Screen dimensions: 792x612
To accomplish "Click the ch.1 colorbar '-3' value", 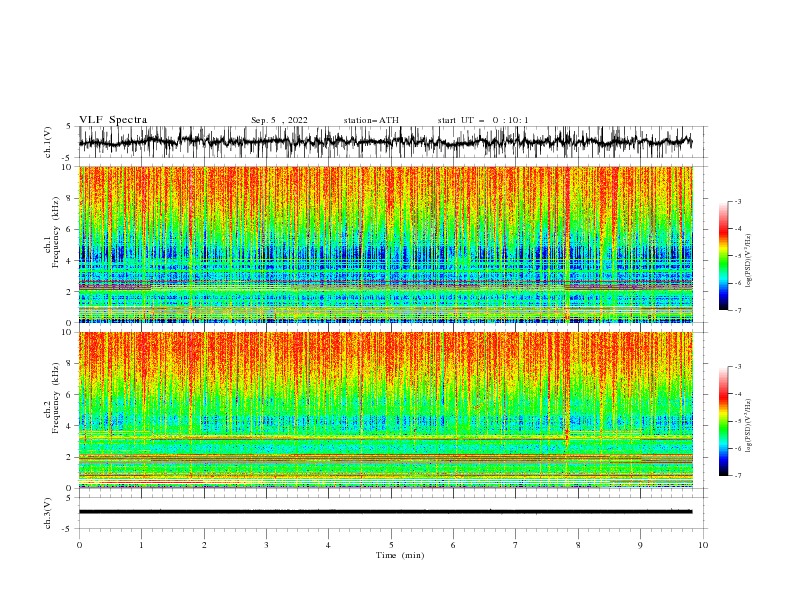I will pyautogui.click(x=737, y=201).
